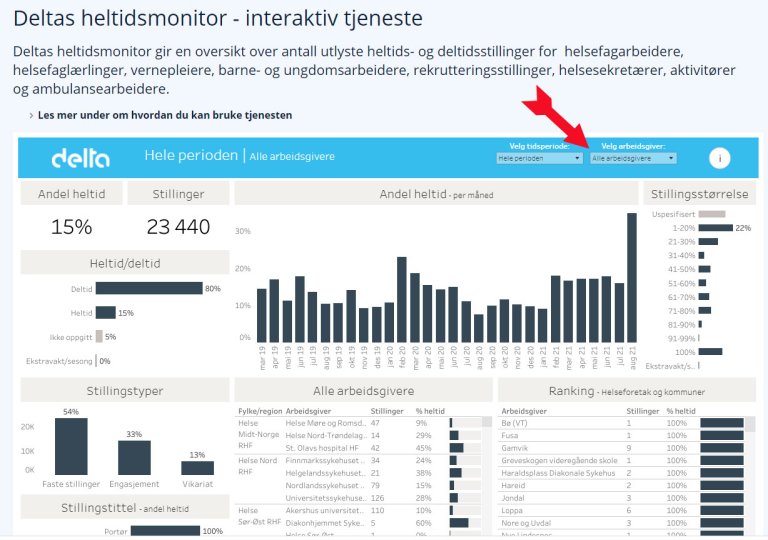768x540 pixels.
Task: Select the 21-30% Stillingsstørrelse bar
Action: (708, 242)
